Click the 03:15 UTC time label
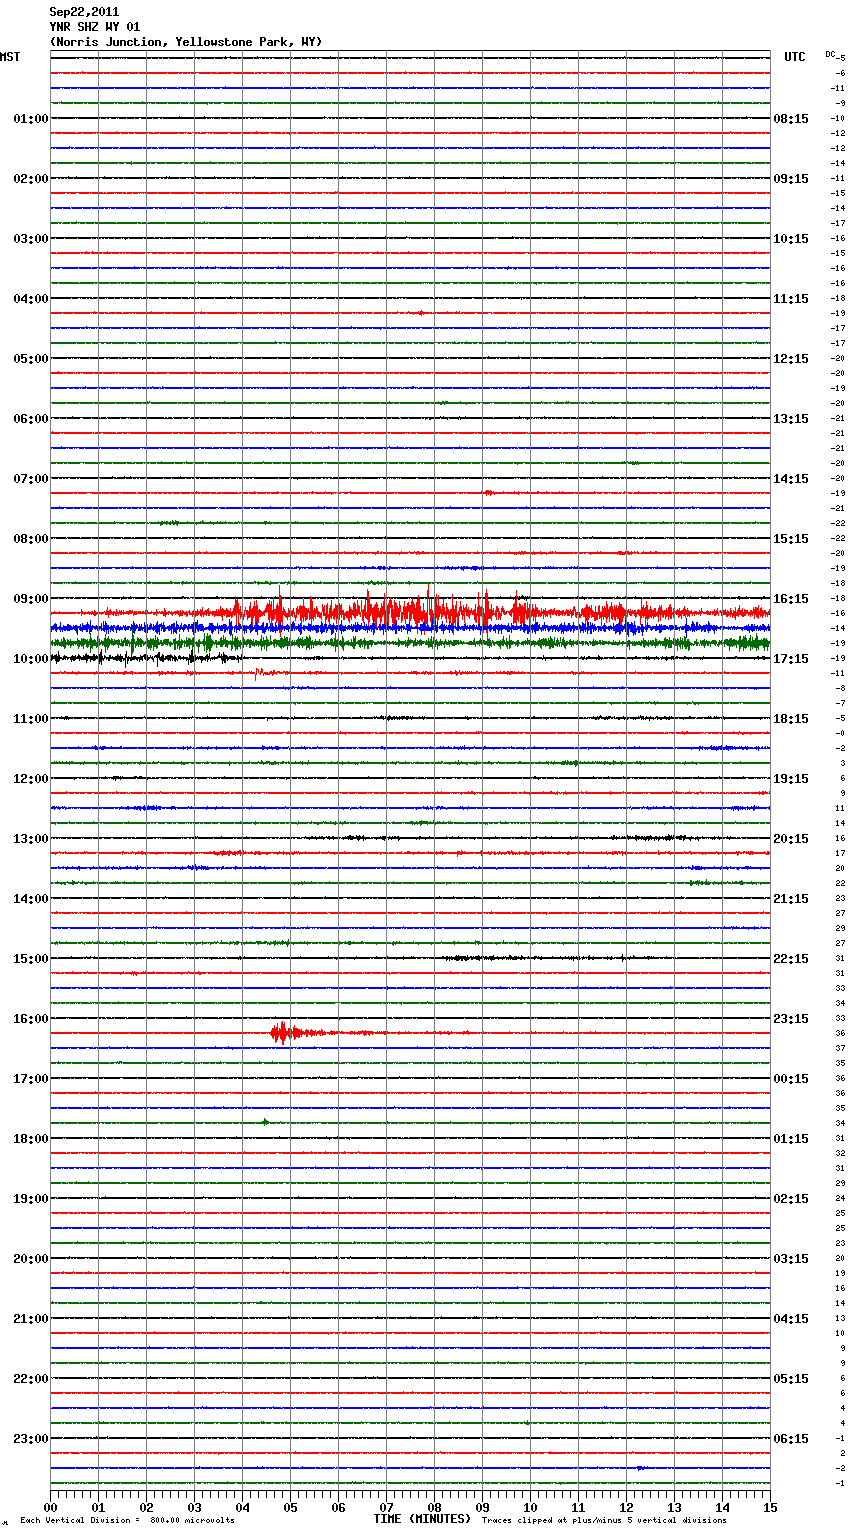Screen dimensions: 850x1534 791,1259
